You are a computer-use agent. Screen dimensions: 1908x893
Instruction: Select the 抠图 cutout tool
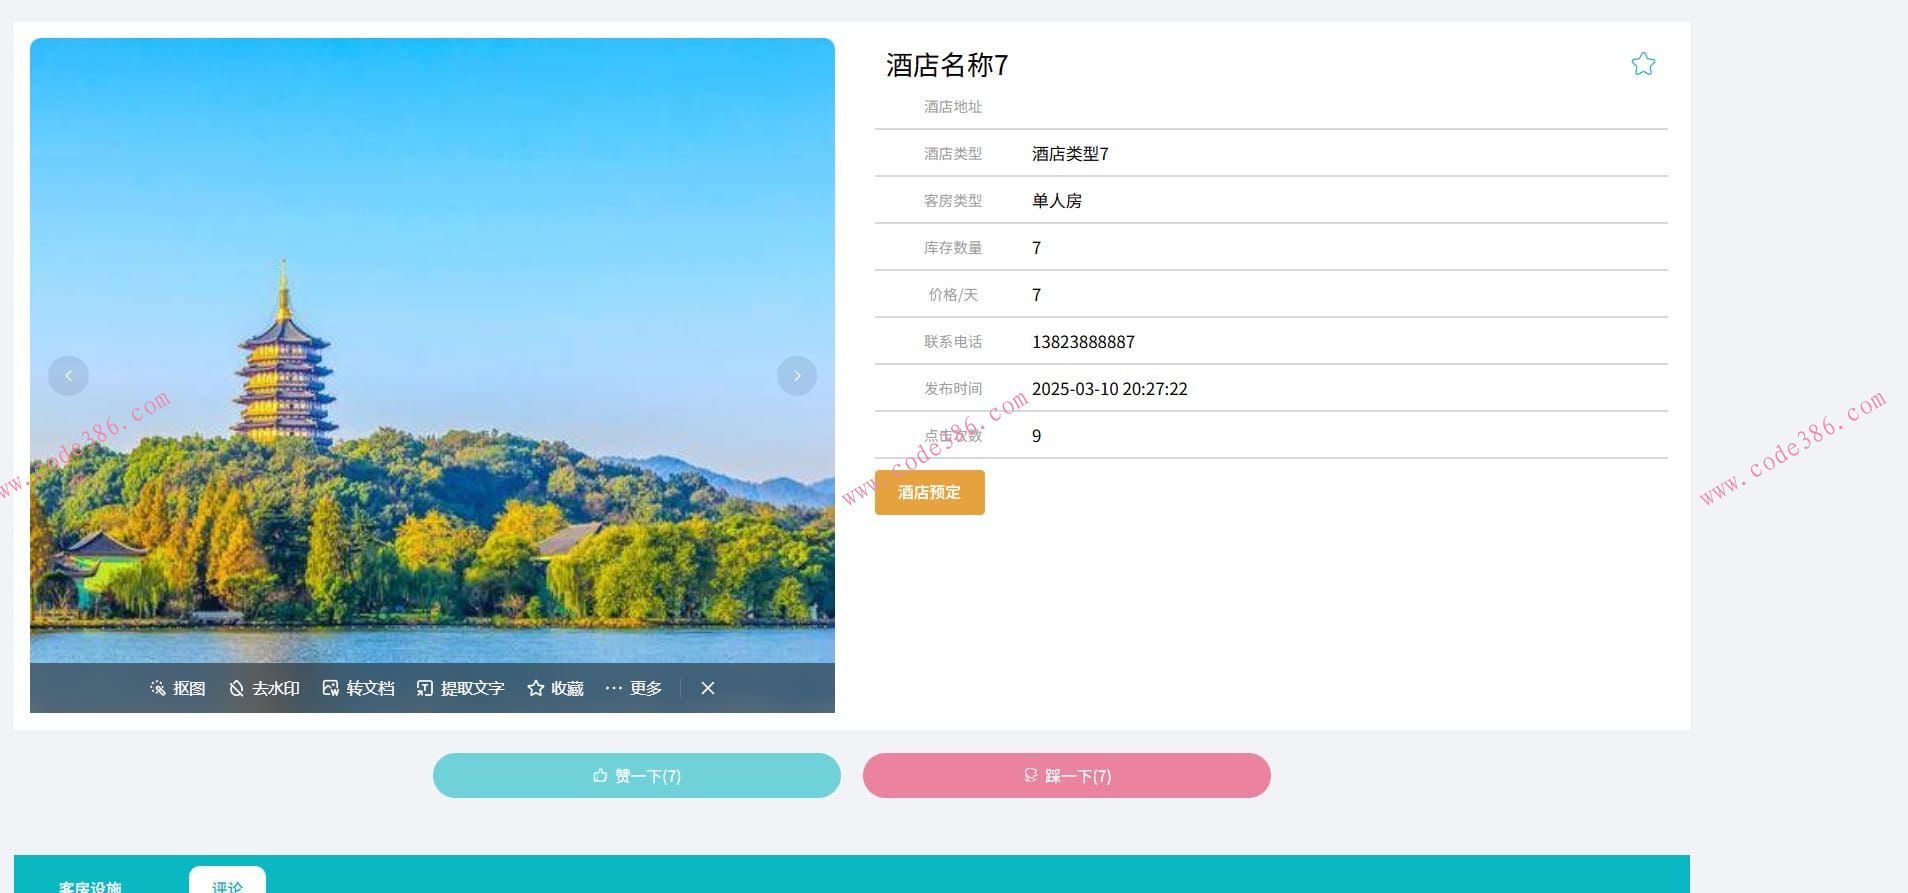[178, 688]
